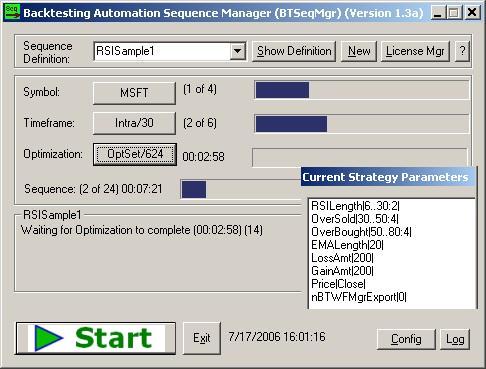Viewport: 486px width, 369px height.
Task: Select nBTWFMgrExport|0| parameter line
Action: pos(359,297)
